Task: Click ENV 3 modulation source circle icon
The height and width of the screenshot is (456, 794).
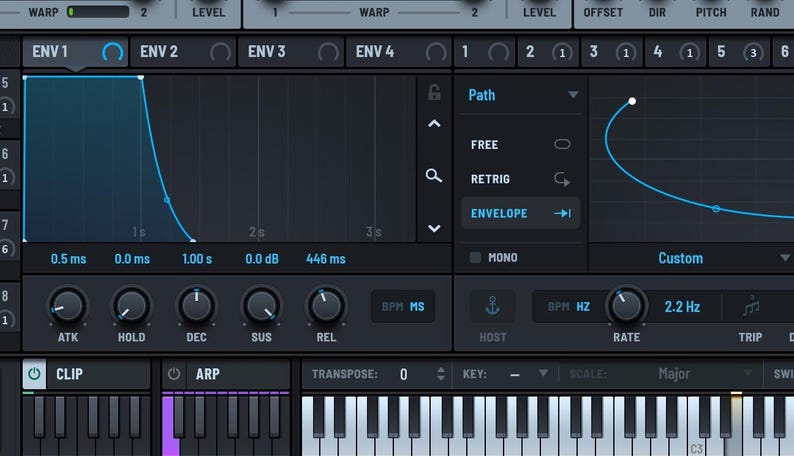Action: coord(328,52)
